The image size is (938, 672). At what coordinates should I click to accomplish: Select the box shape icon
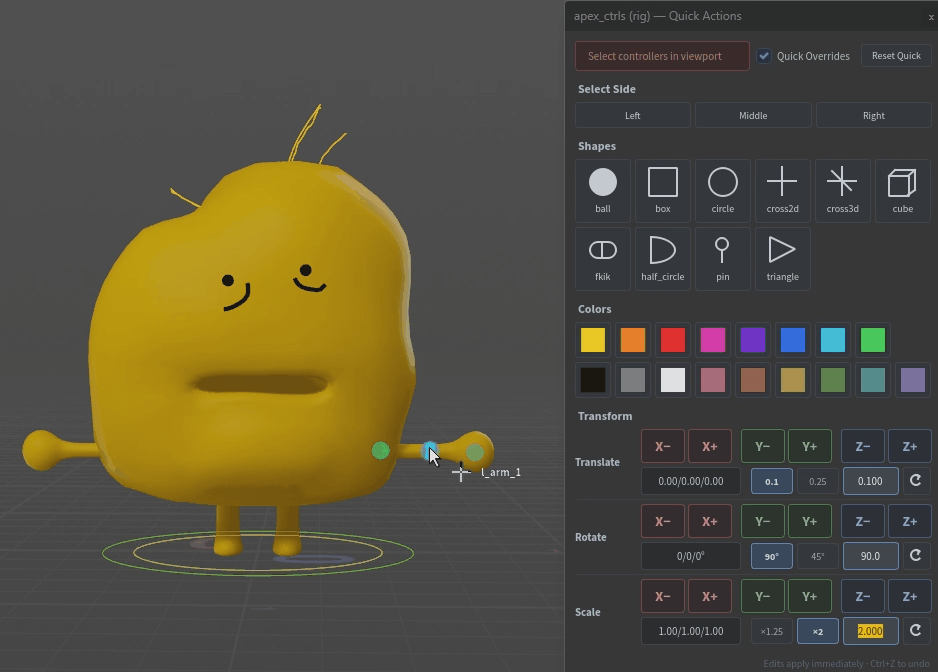point(663,191)
